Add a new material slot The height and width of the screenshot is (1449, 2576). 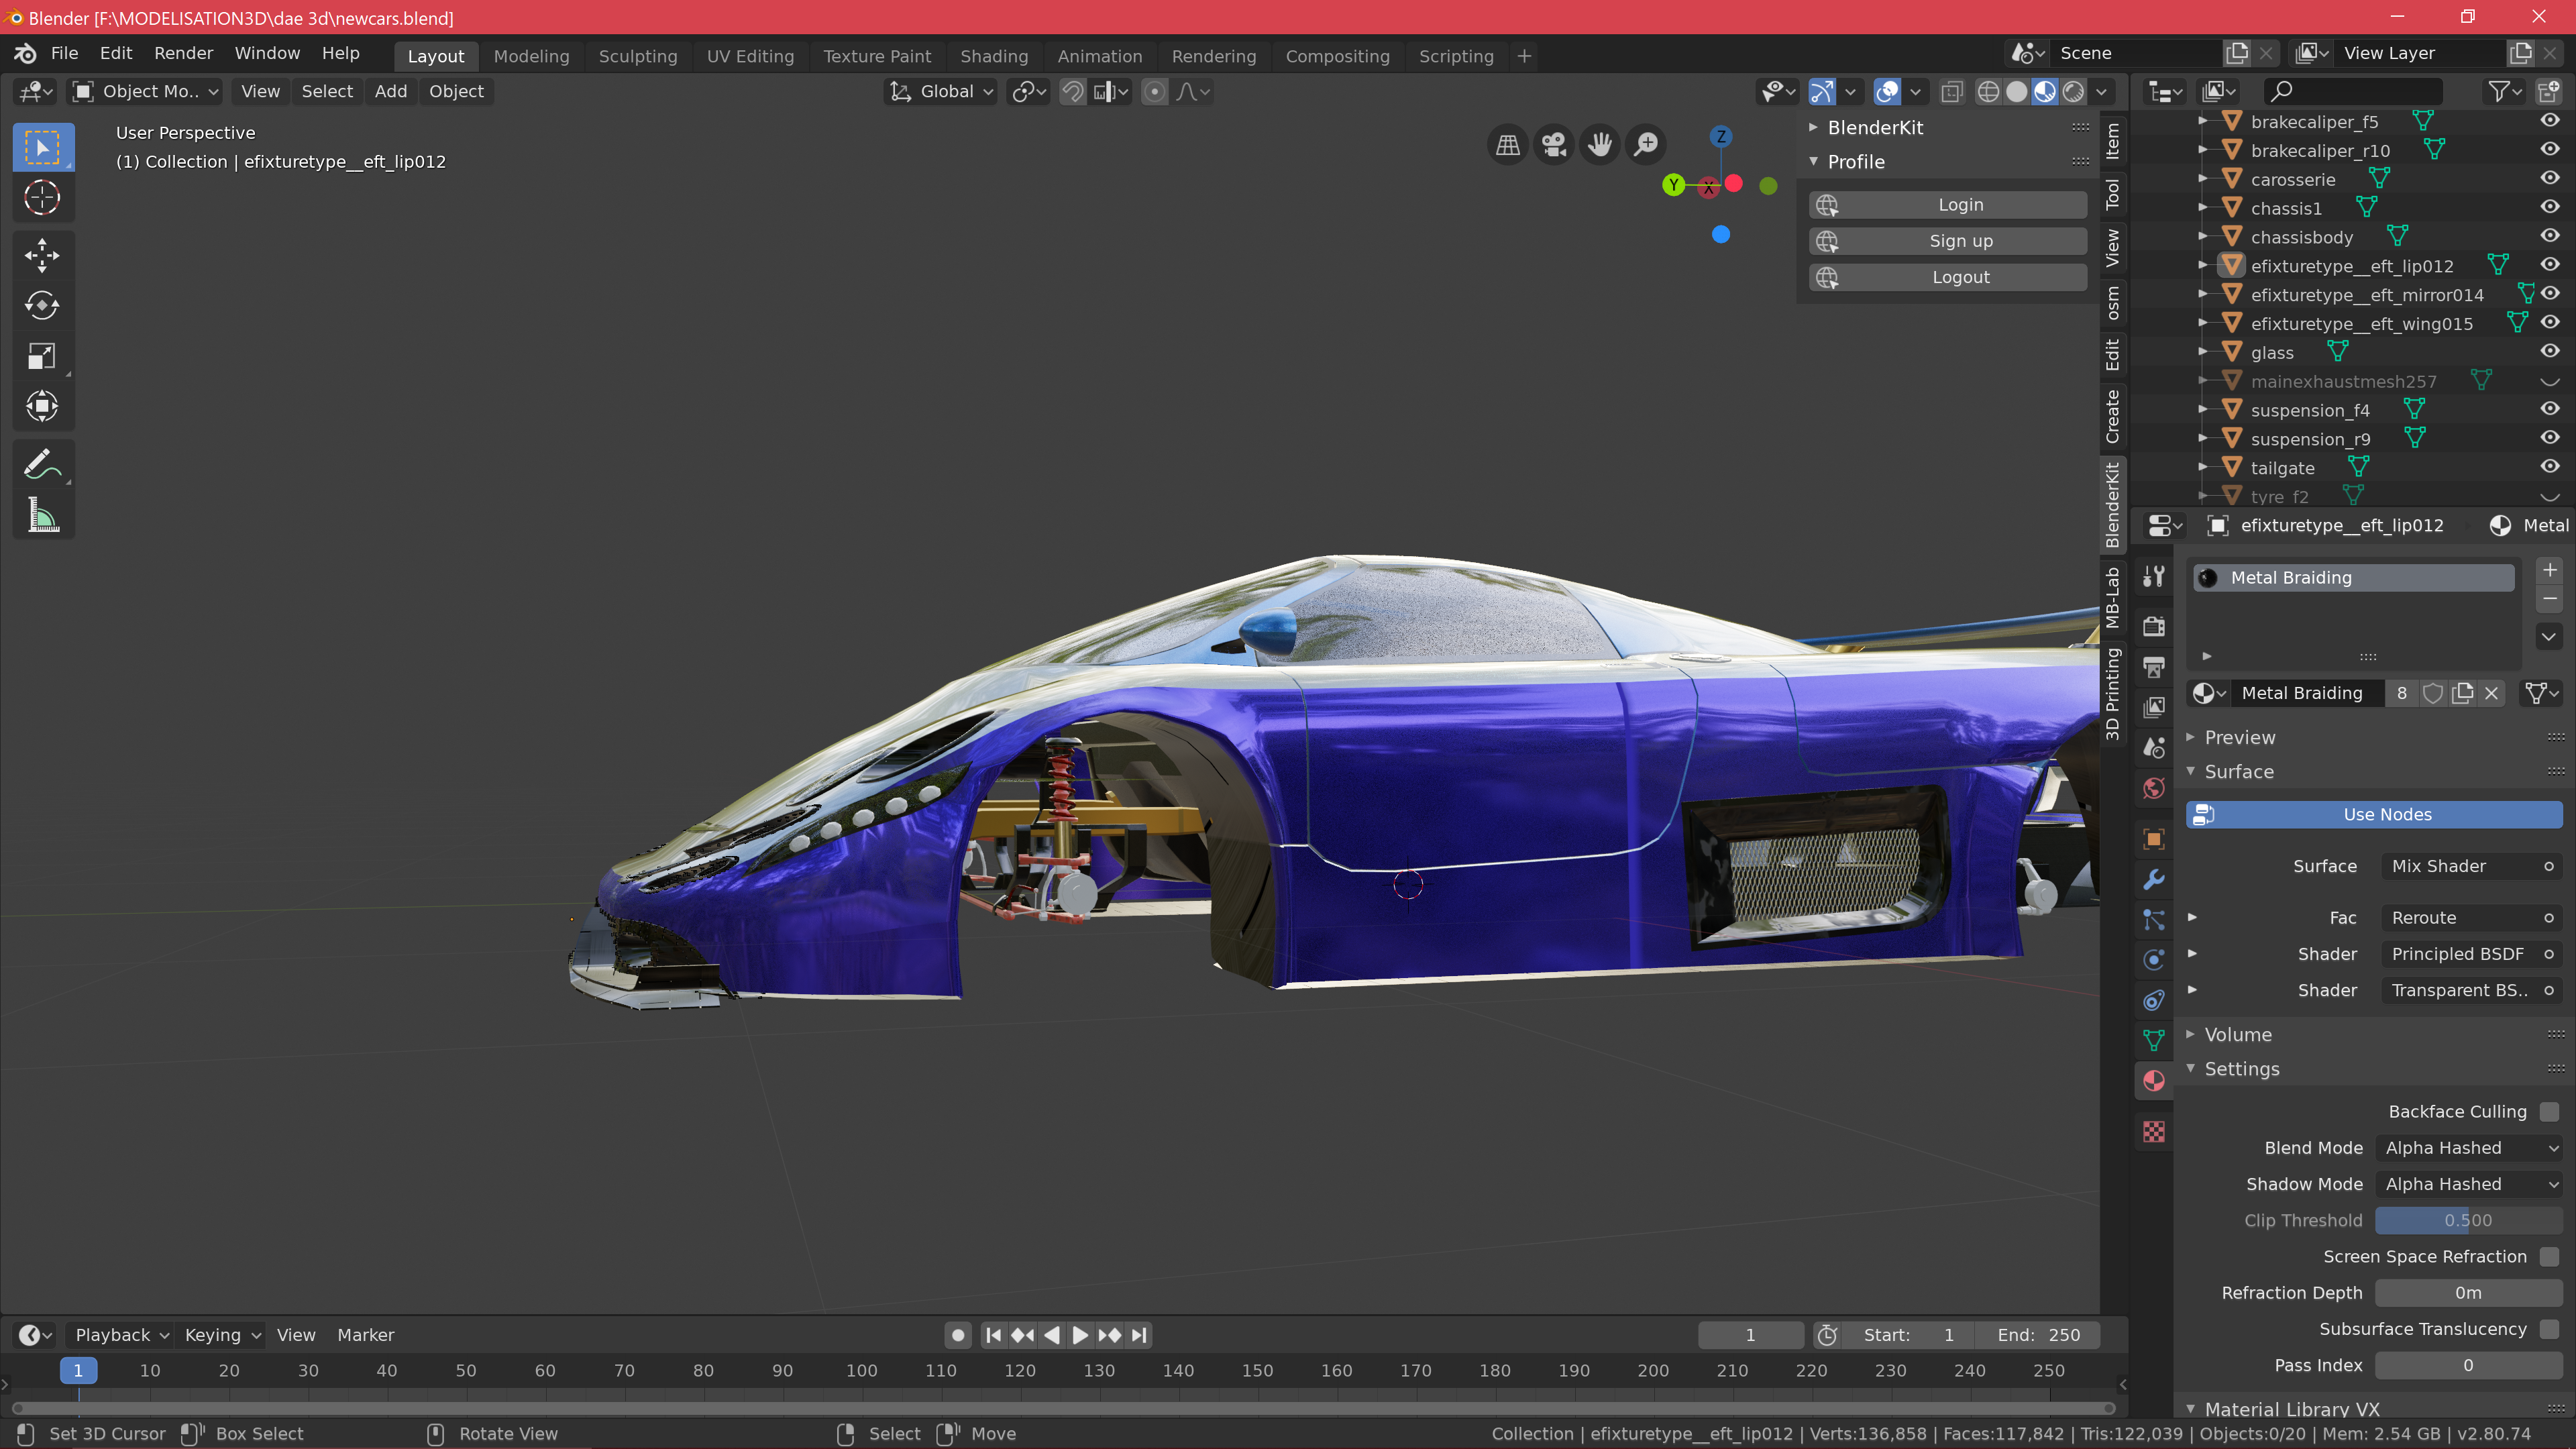(2549, 570)
